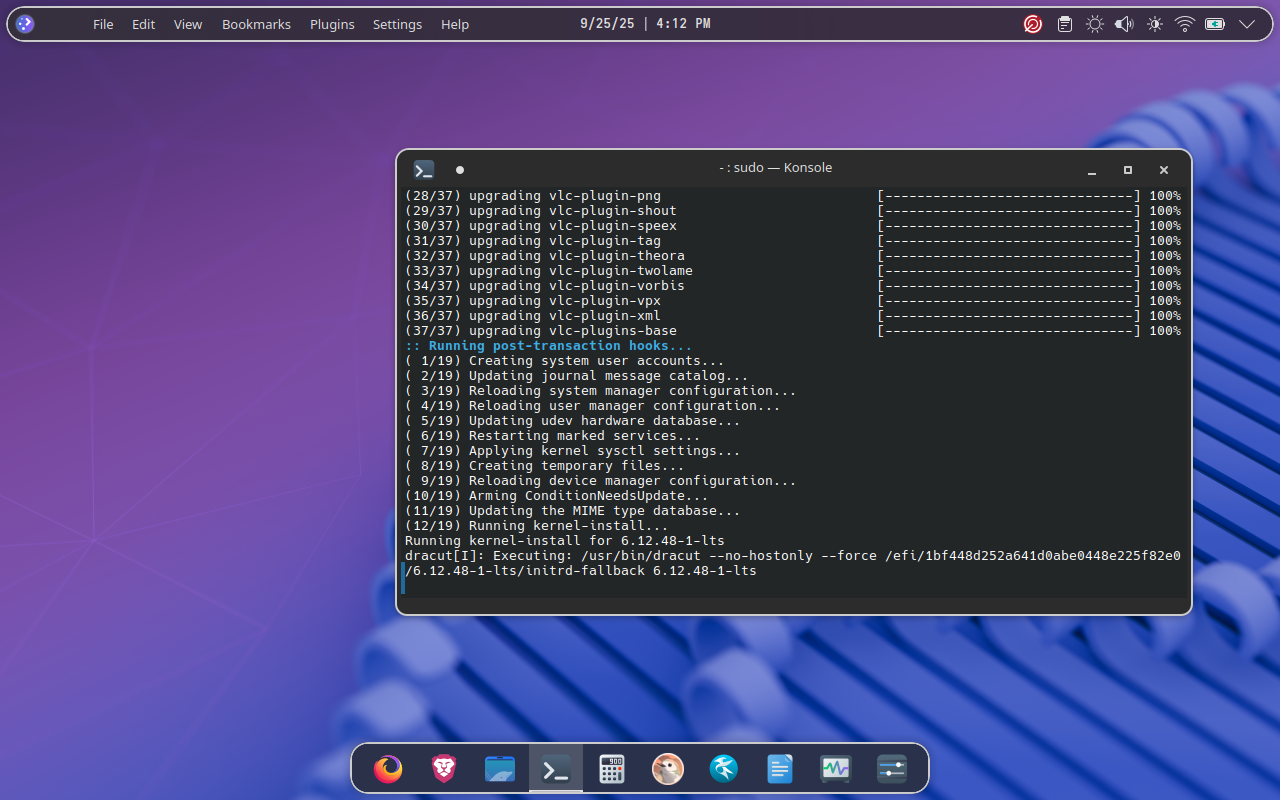Open the system monitor dock icon

pyautogui.click(x=836, y=769)
